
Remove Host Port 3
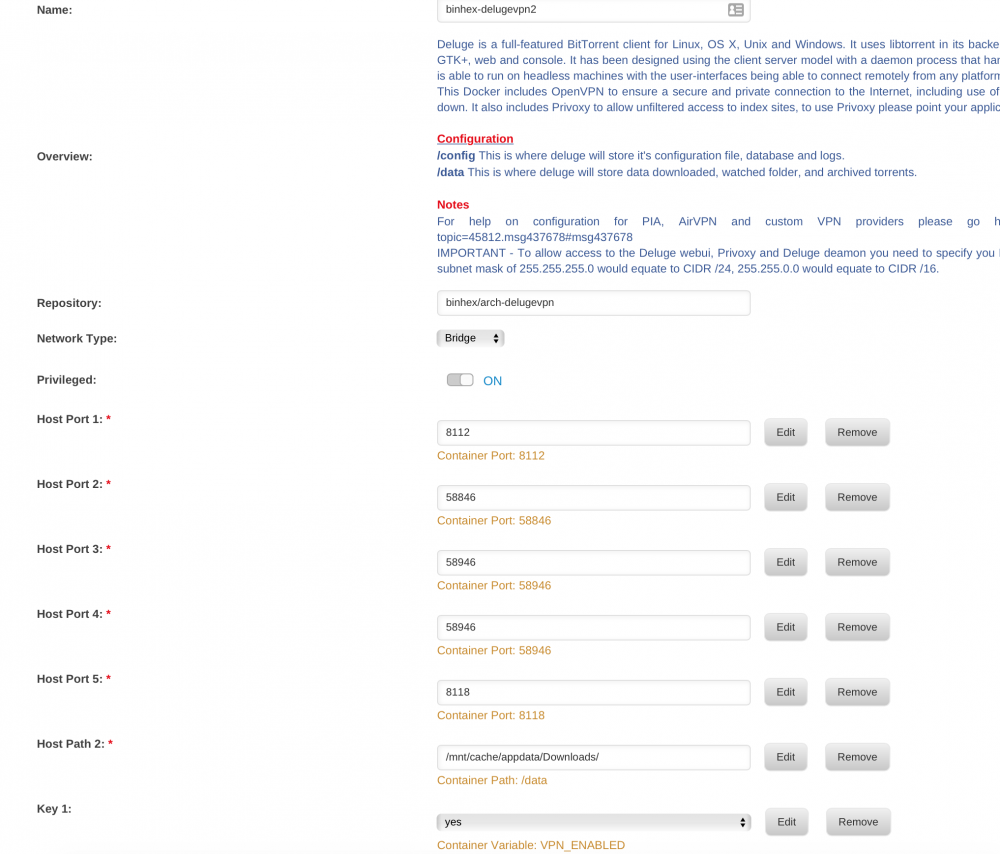857,563
